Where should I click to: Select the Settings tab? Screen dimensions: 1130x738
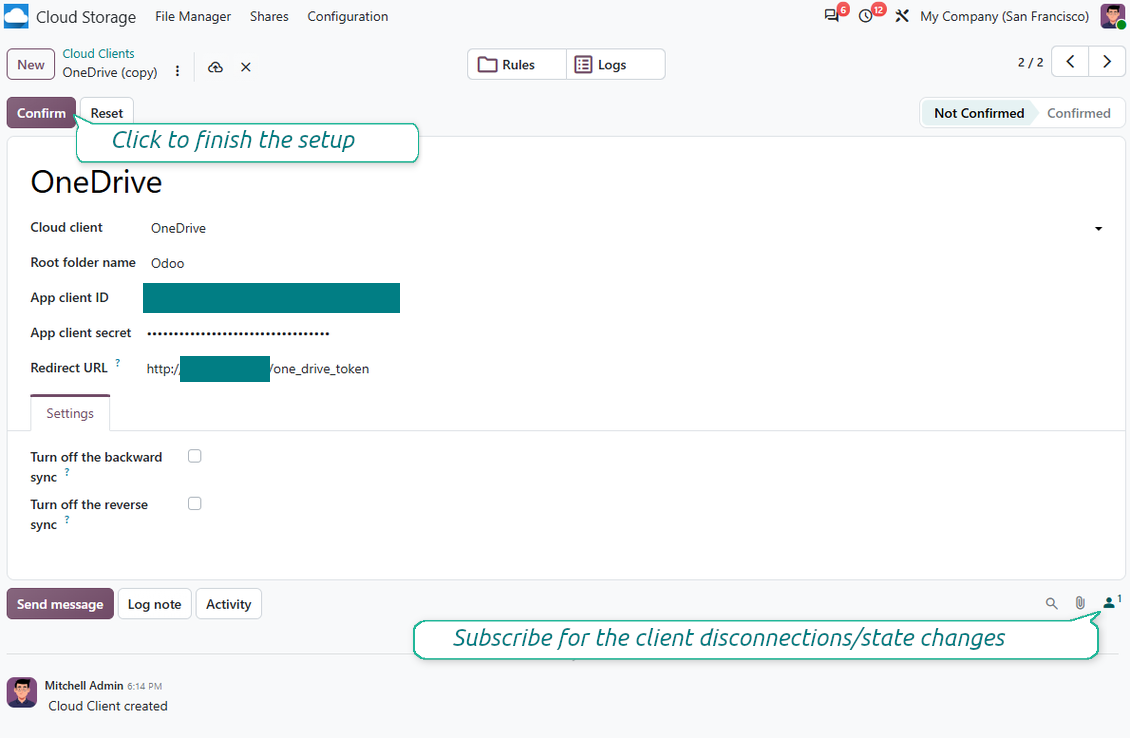pyautogui.click(x=70, y=413)
